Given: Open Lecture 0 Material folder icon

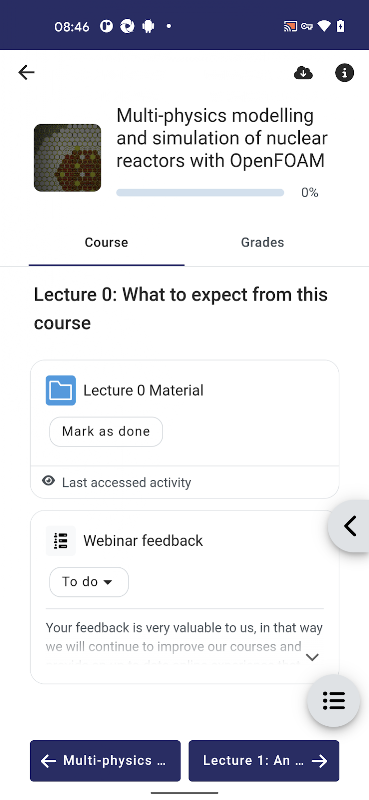Looking at the screenshot, I should (x=61, y=390).
